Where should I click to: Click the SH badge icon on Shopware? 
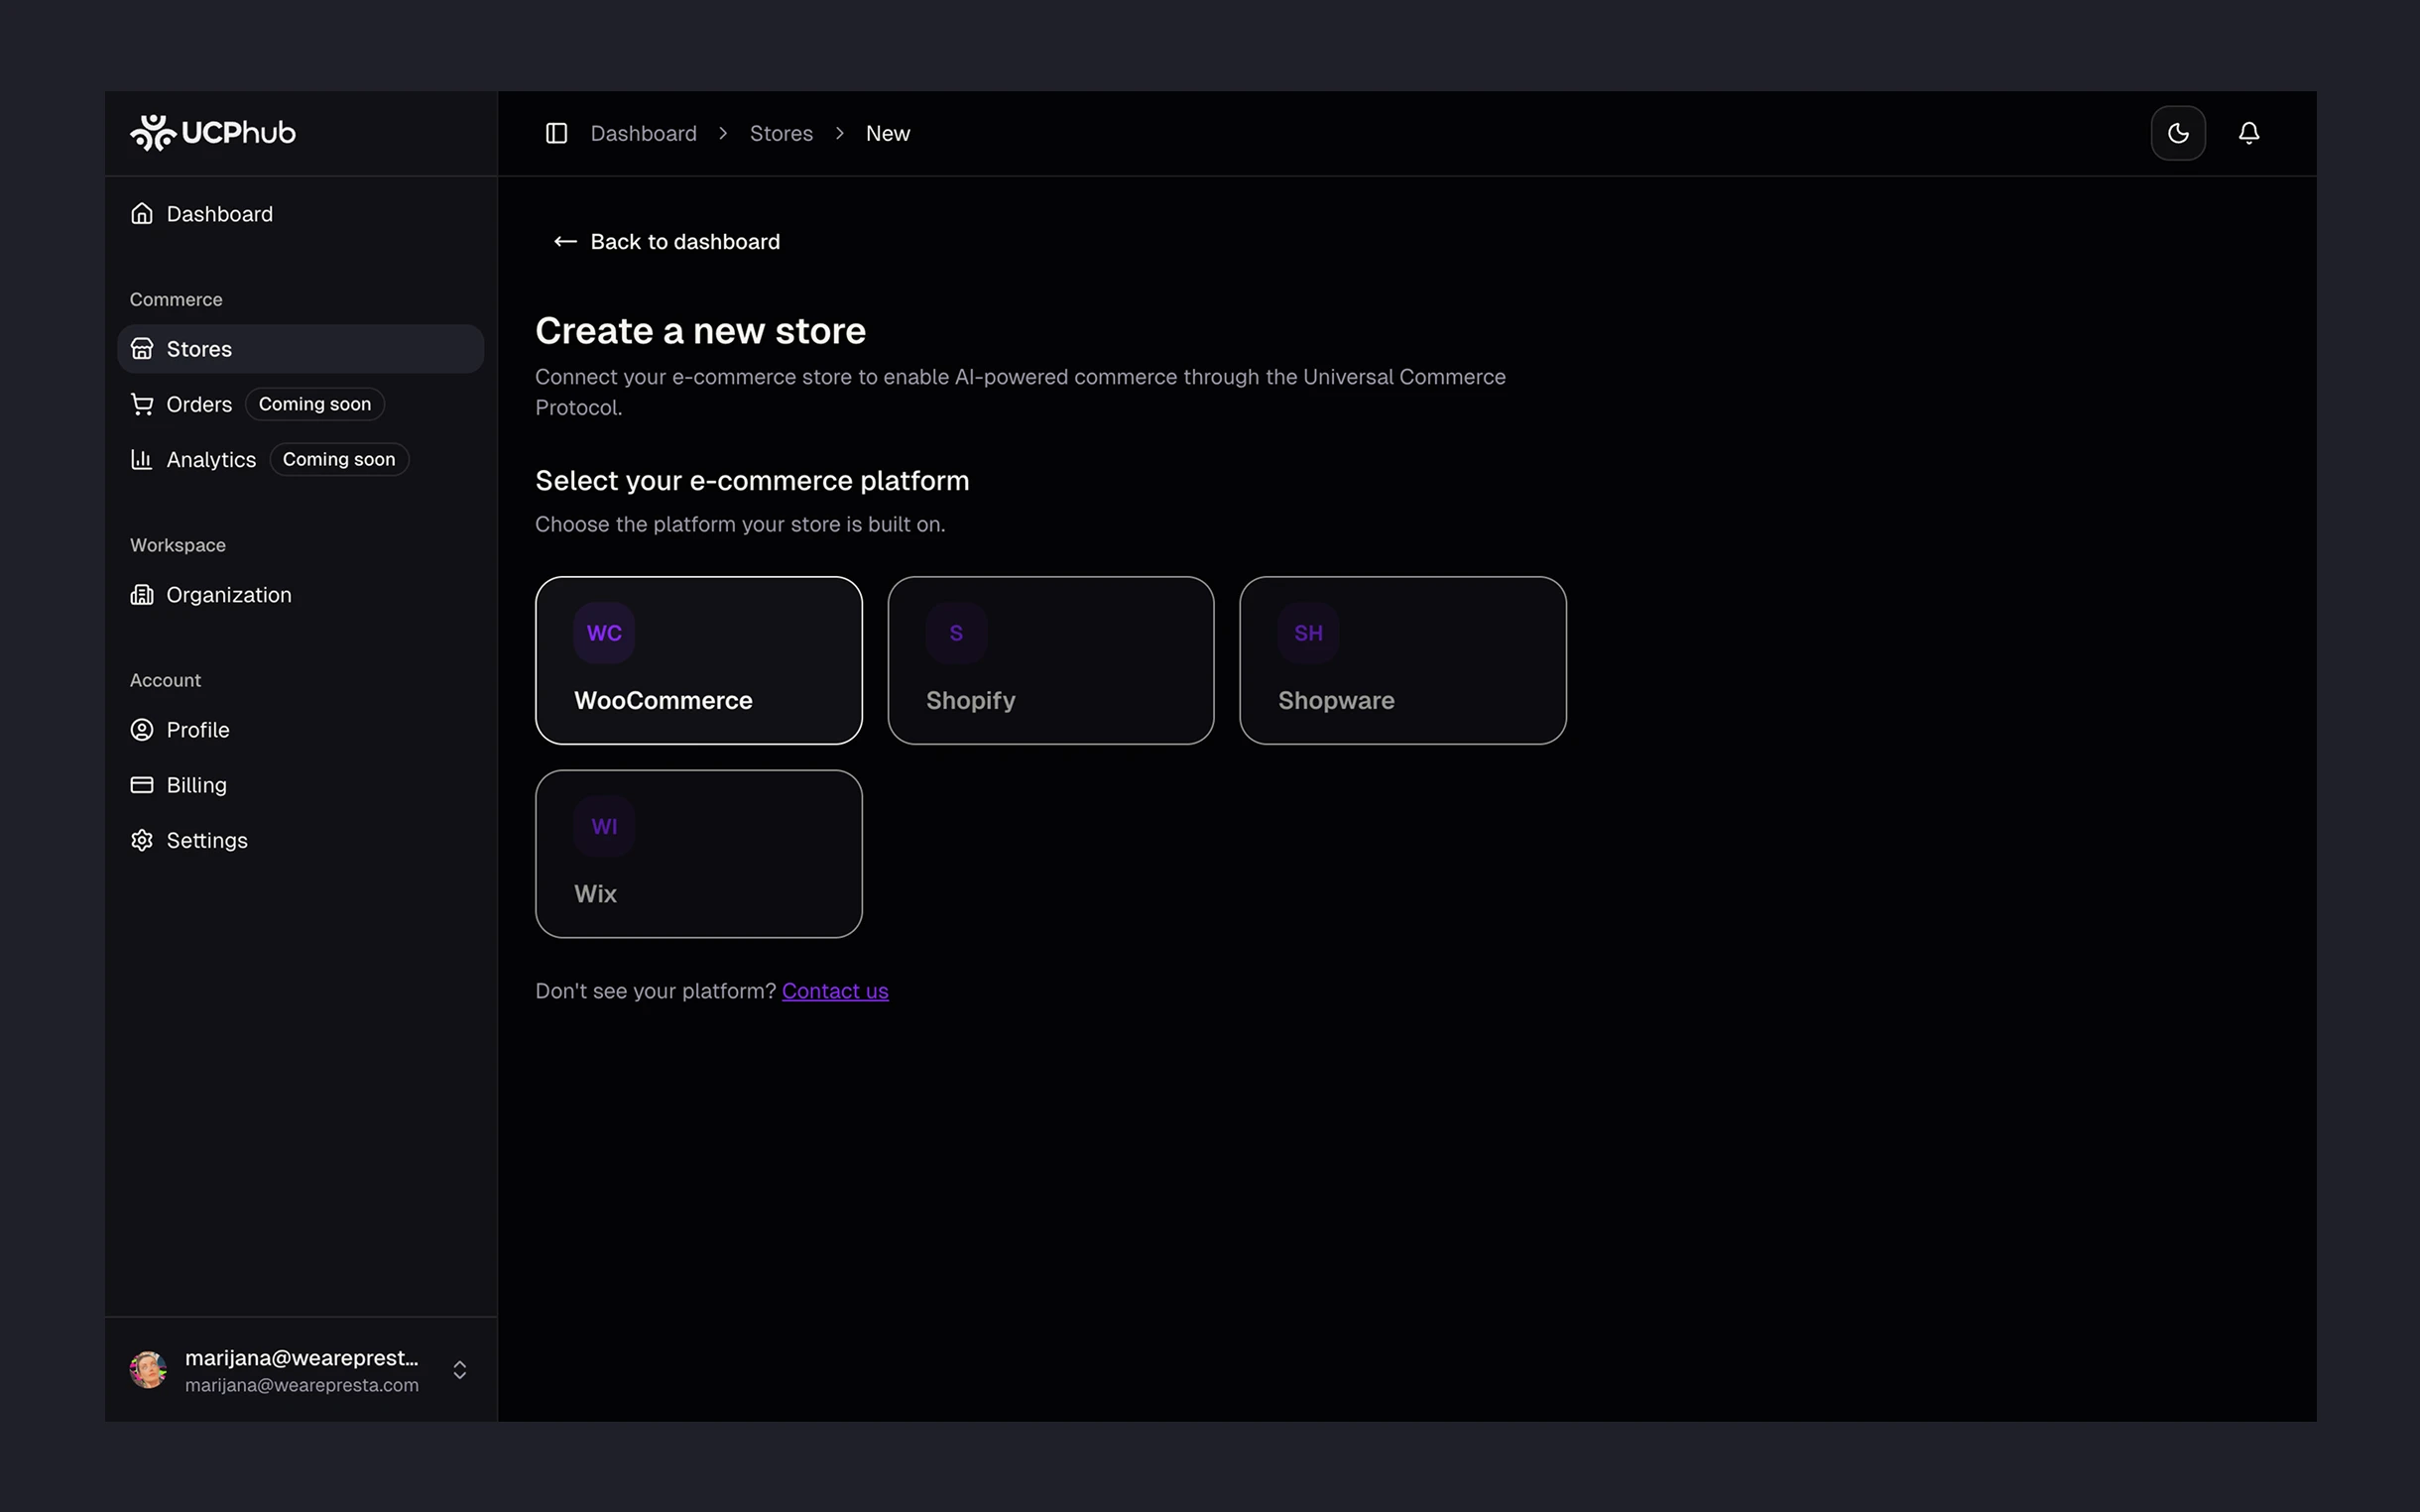tap(1308, 633)
